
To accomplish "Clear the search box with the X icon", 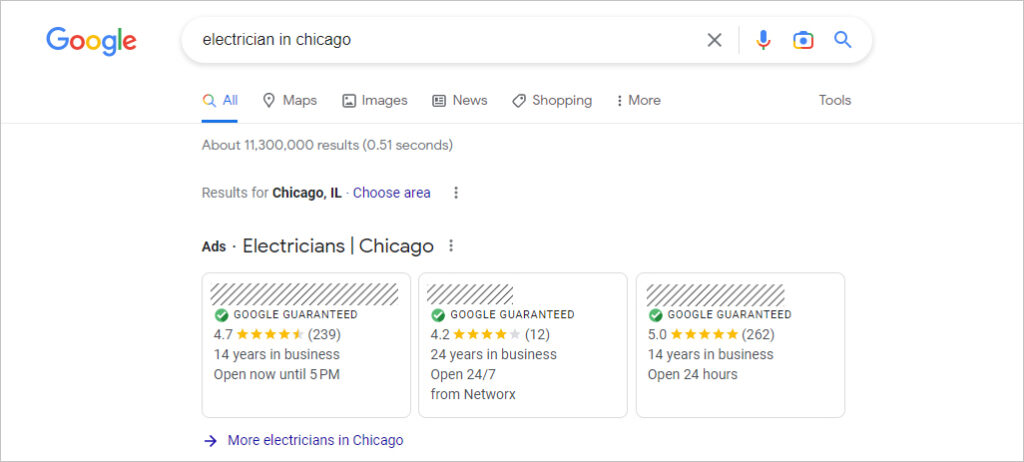I will click(x=714, y=40).
